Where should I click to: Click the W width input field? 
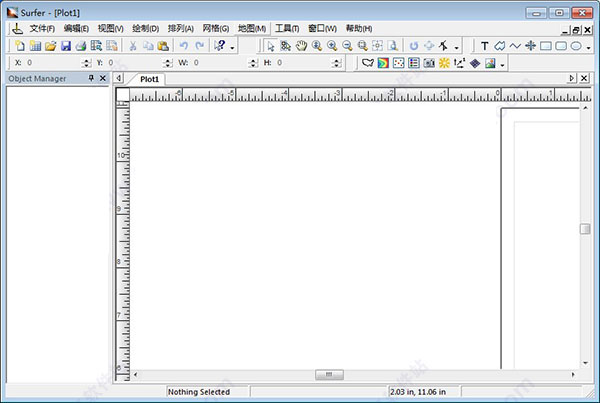(x=220, y=63)
